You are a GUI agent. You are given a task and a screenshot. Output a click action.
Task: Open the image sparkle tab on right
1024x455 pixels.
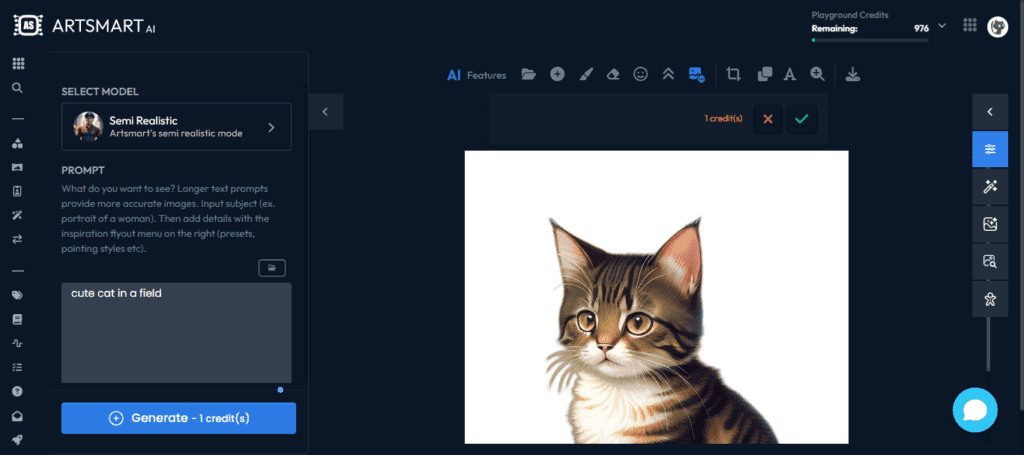click(990, 225)
